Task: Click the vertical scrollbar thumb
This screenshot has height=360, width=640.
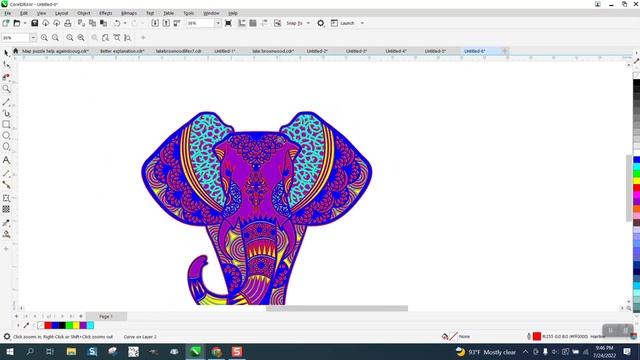Action: point(629,188)
